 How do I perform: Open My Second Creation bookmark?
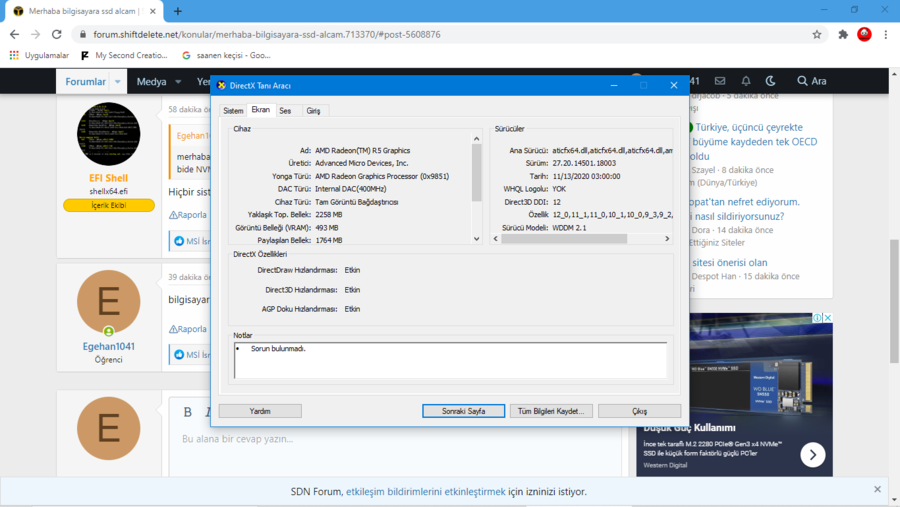coord(124,56)
